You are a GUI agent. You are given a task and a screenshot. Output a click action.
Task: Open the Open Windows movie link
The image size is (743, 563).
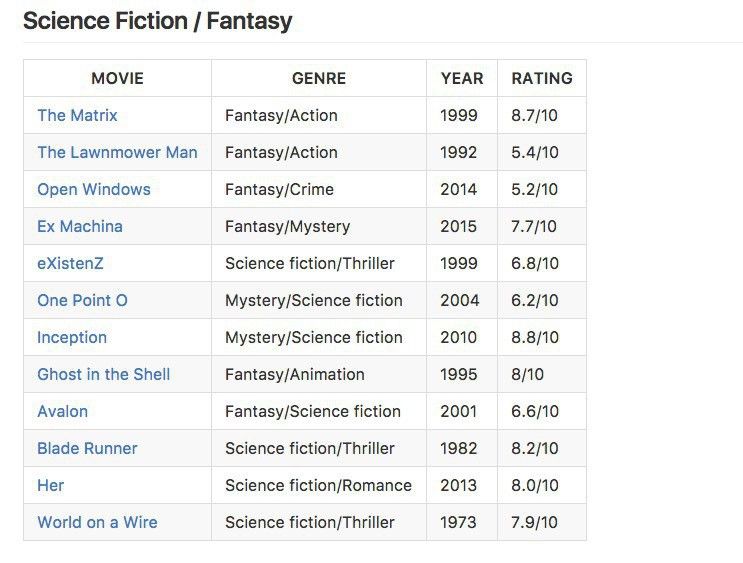coord(94,190)
